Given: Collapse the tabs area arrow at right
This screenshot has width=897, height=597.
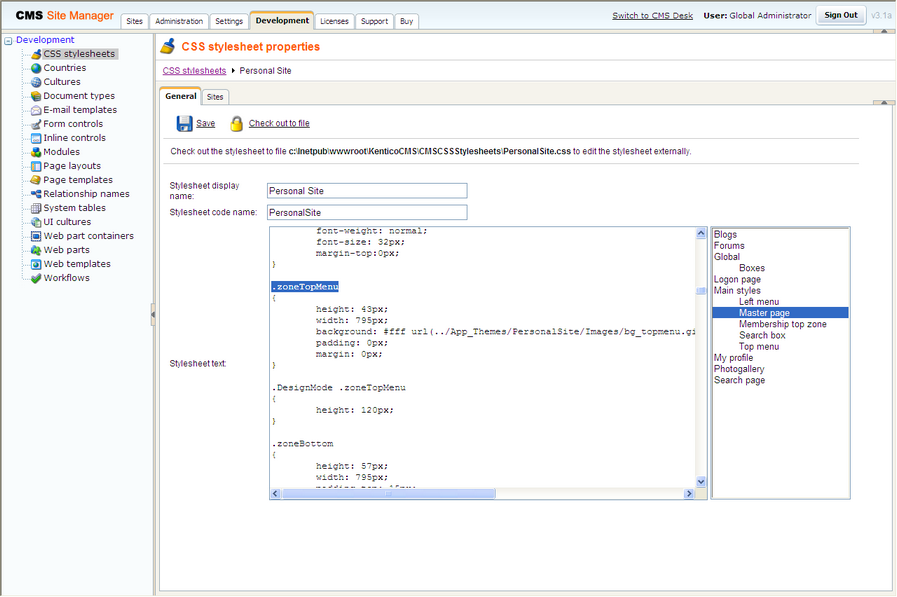Looking at the screenshot, I should pyautogui.click(x=884, y=102).
